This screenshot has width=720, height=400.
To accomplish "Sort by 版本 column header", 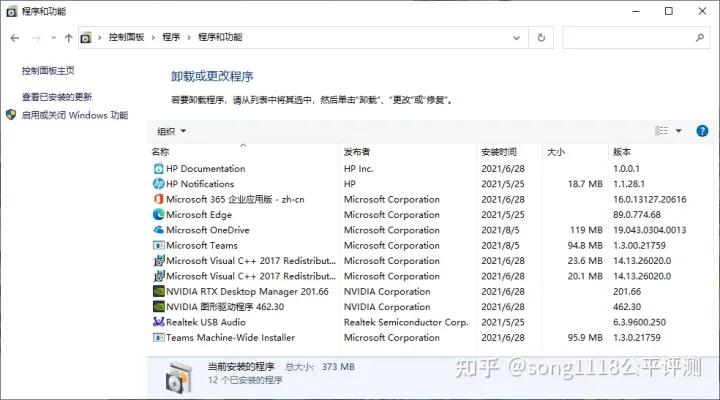I will tap(622, 152).
